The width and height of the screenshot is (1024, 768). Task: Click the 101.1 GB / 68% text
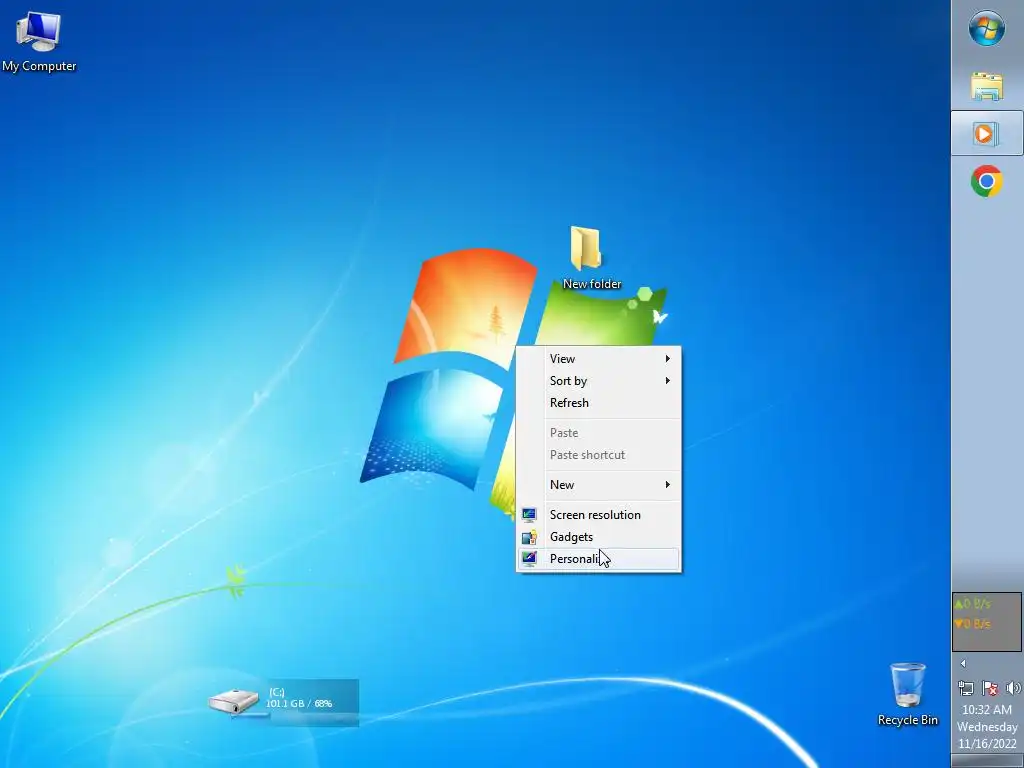299,704
